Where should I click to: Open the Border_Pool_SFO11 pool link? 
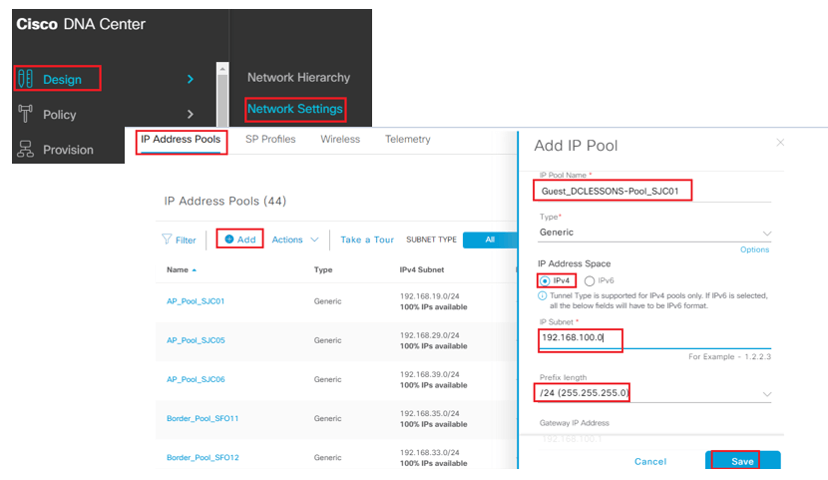[x=202, y=419]
